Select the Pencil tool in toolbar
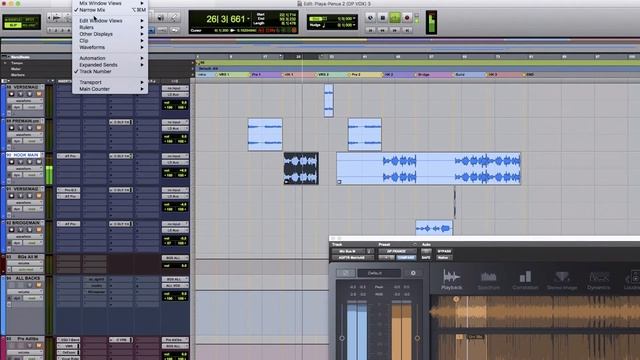Screen dimensions: 640x360 pyautogui.click(x=173, y=18)
